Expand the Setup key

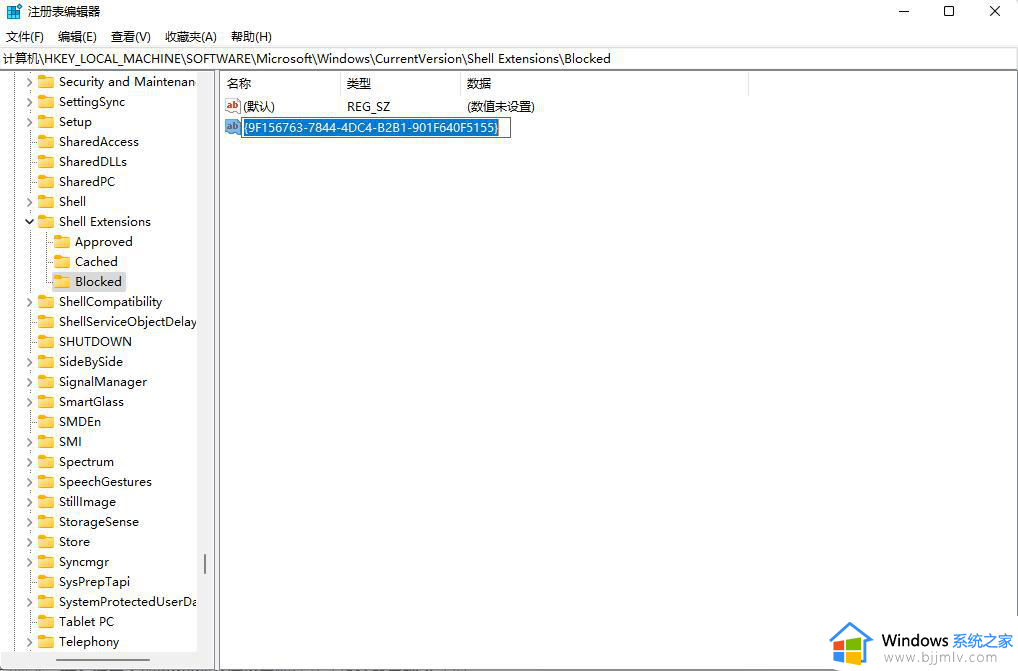click(29, 123)
